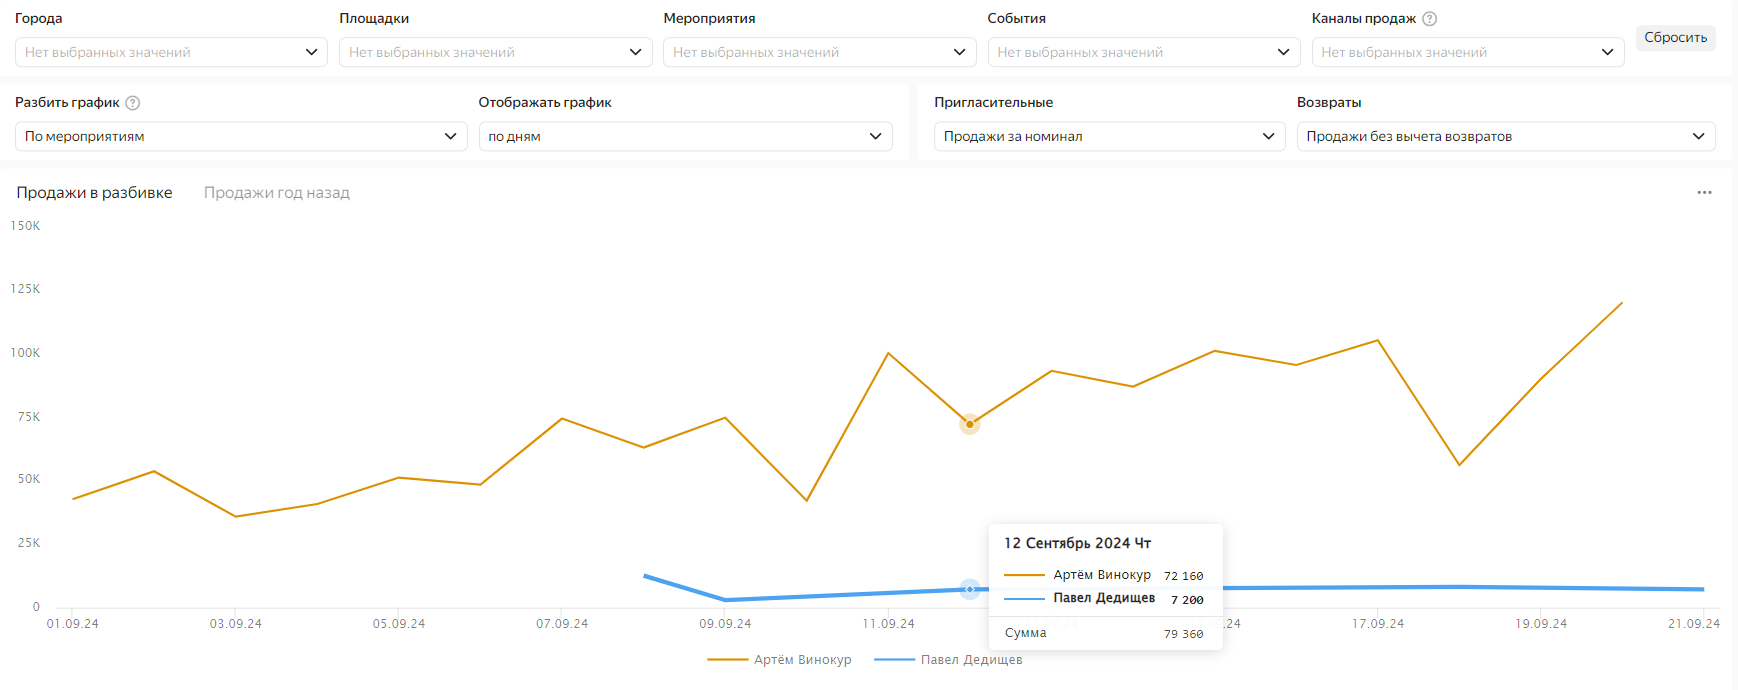Open По мероприятиям split selector
Viewport: 1738px width, 690px height.
pos(240,137)
